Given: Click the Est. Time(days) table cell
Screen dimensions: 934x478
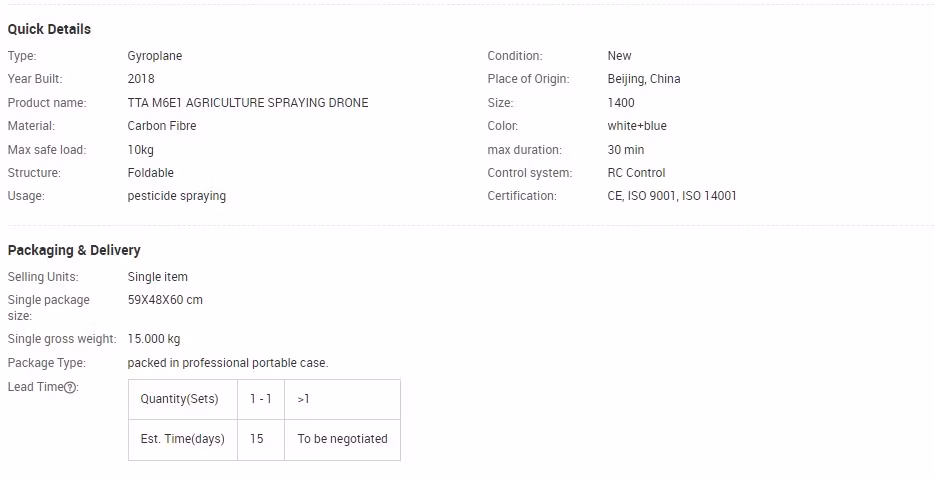Looking at the screenshot, I should [x=182, y=439].
